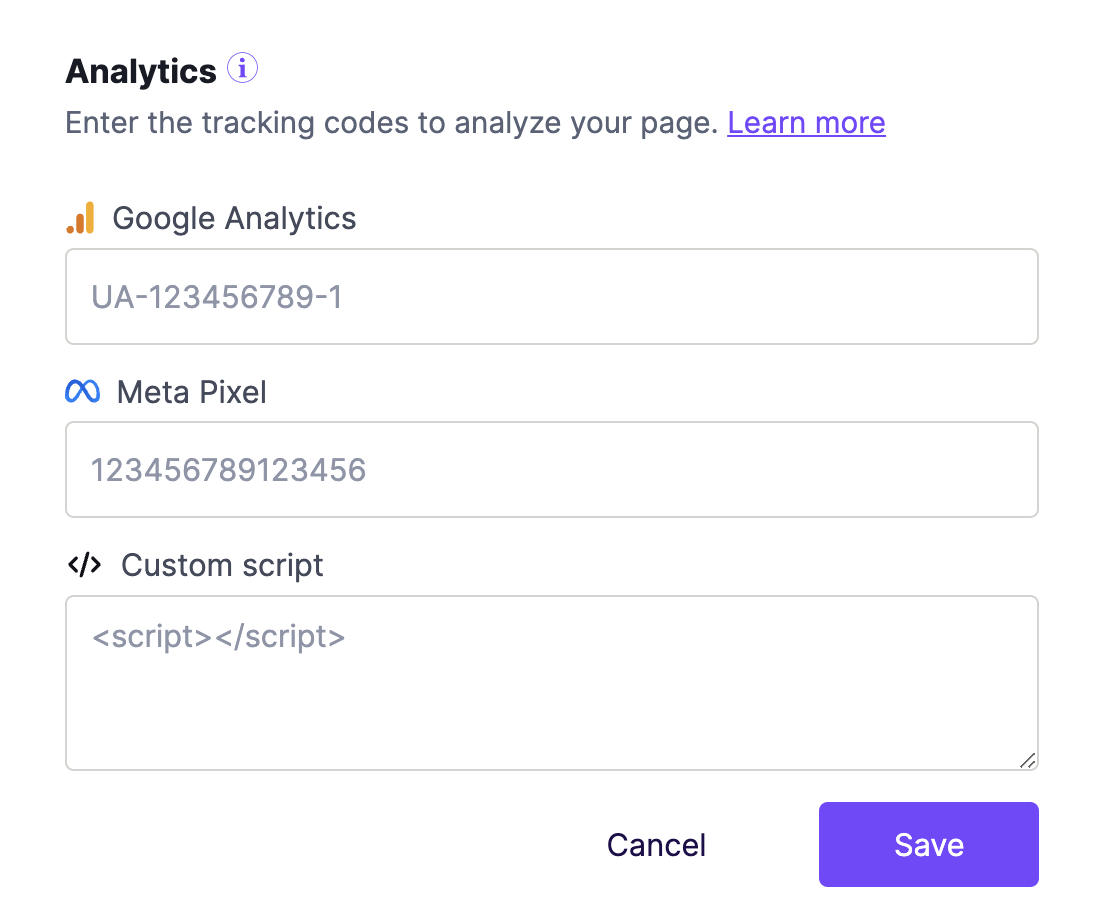Click the Custom script label text
The image size is (1105, 916).
click(222, 565)
